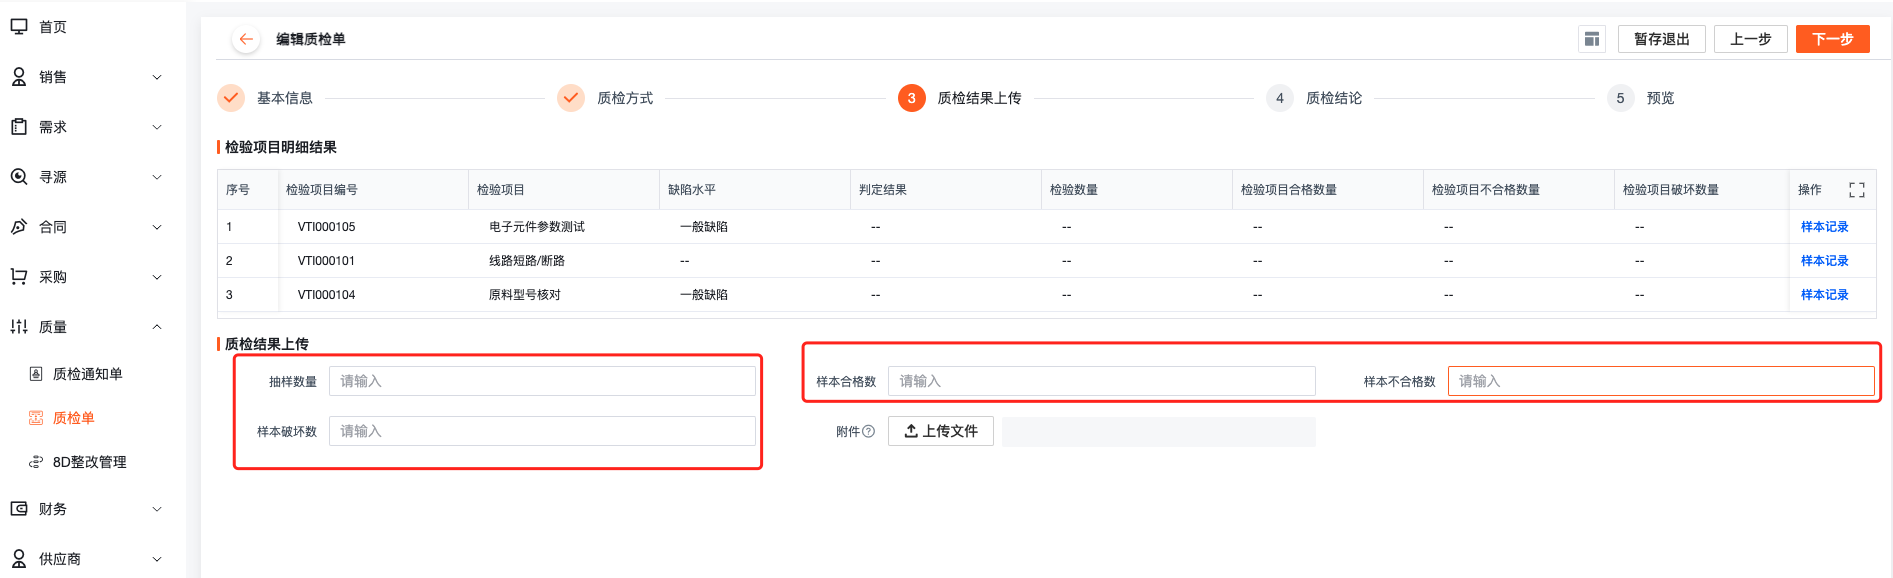This screenshot has height=578, width=1893.
Task: Click the back arrow beside 编辑质检单
Action: pos(246,39)
